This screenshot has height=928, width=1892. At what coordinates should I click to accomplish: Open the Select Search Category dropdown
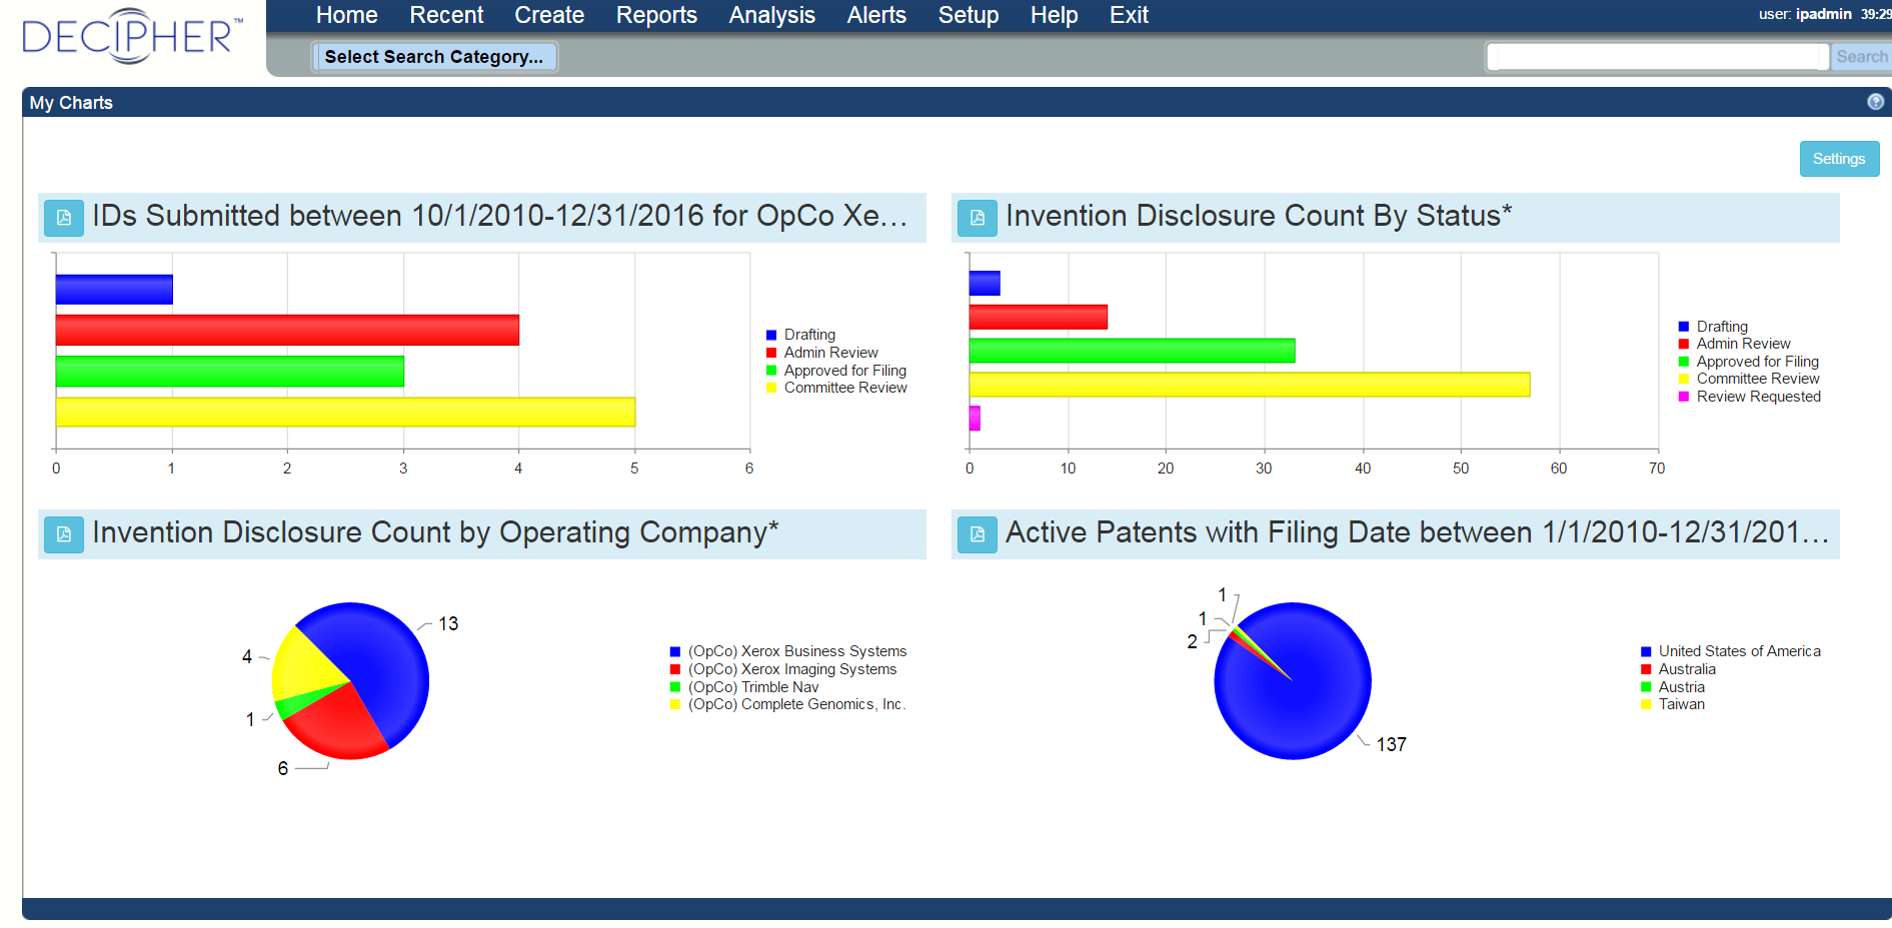(435, 56)
